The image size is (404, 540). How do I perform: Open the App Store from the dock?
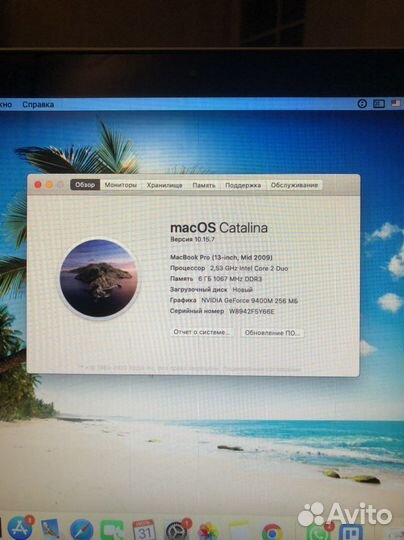pyautogui.click(x=20, y=529)
